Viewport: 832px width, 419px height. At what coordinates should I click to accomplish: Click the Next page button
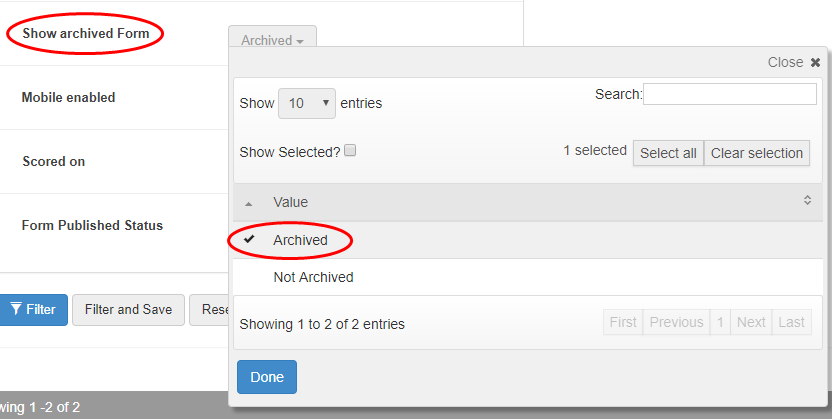tap(751, 322)
